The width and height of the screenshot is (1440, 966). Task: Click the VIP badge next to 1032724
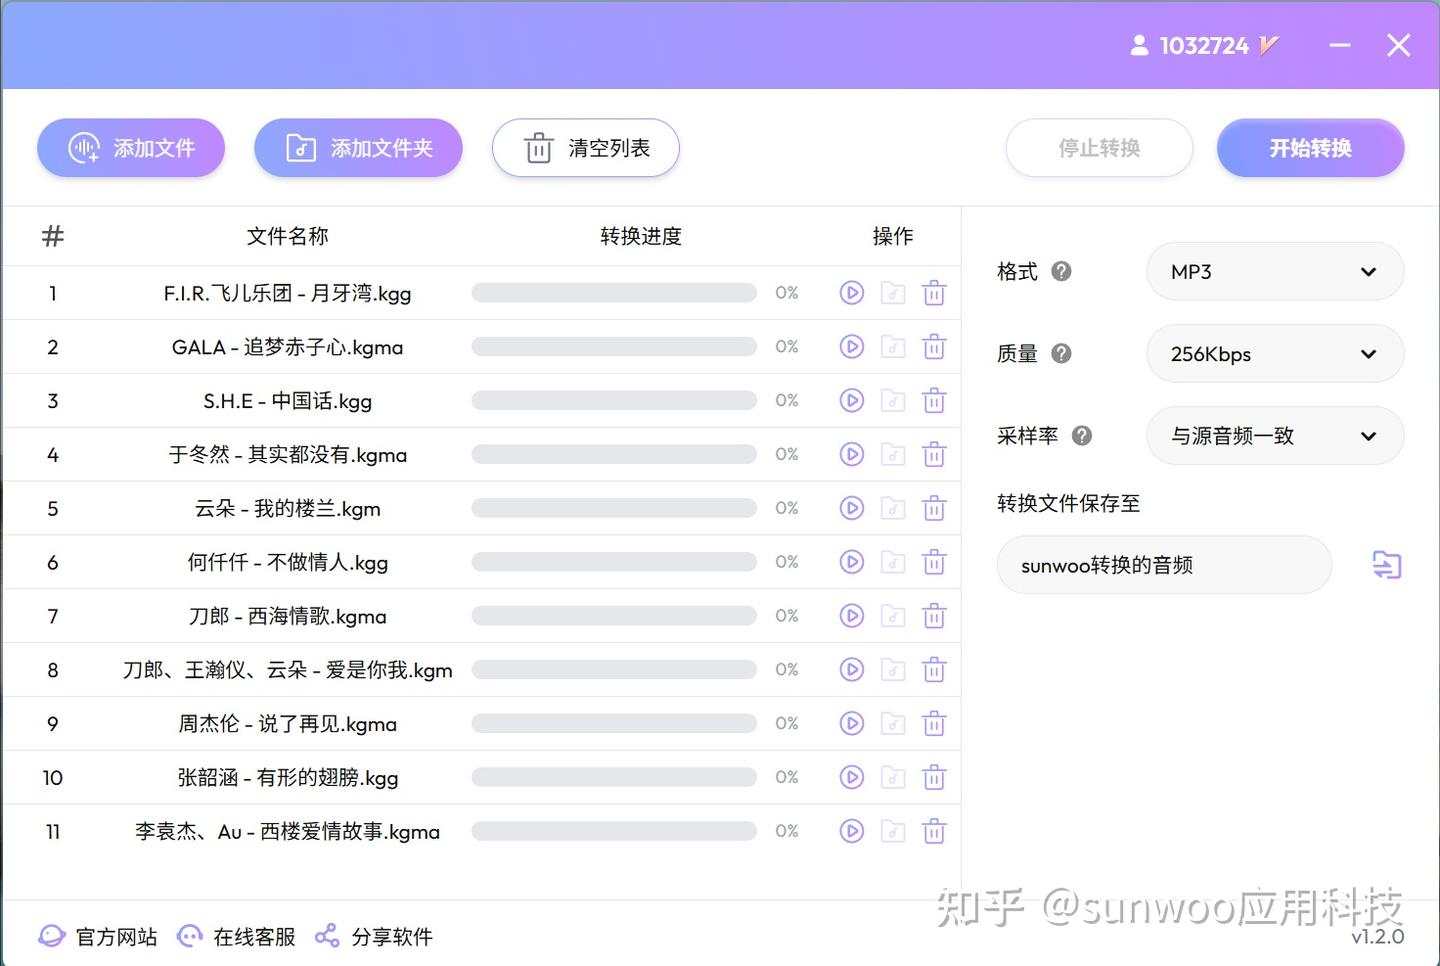[x=1270, y=45]
